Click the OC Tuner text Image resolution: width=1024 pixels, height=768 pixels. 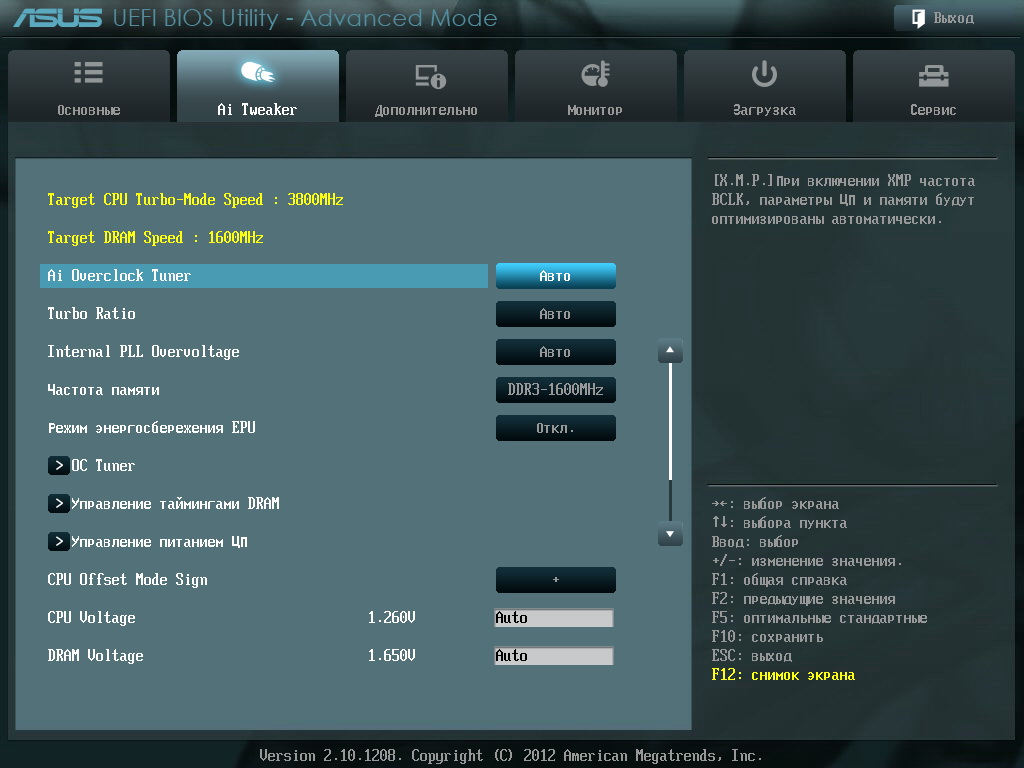(x=103, y=466)
